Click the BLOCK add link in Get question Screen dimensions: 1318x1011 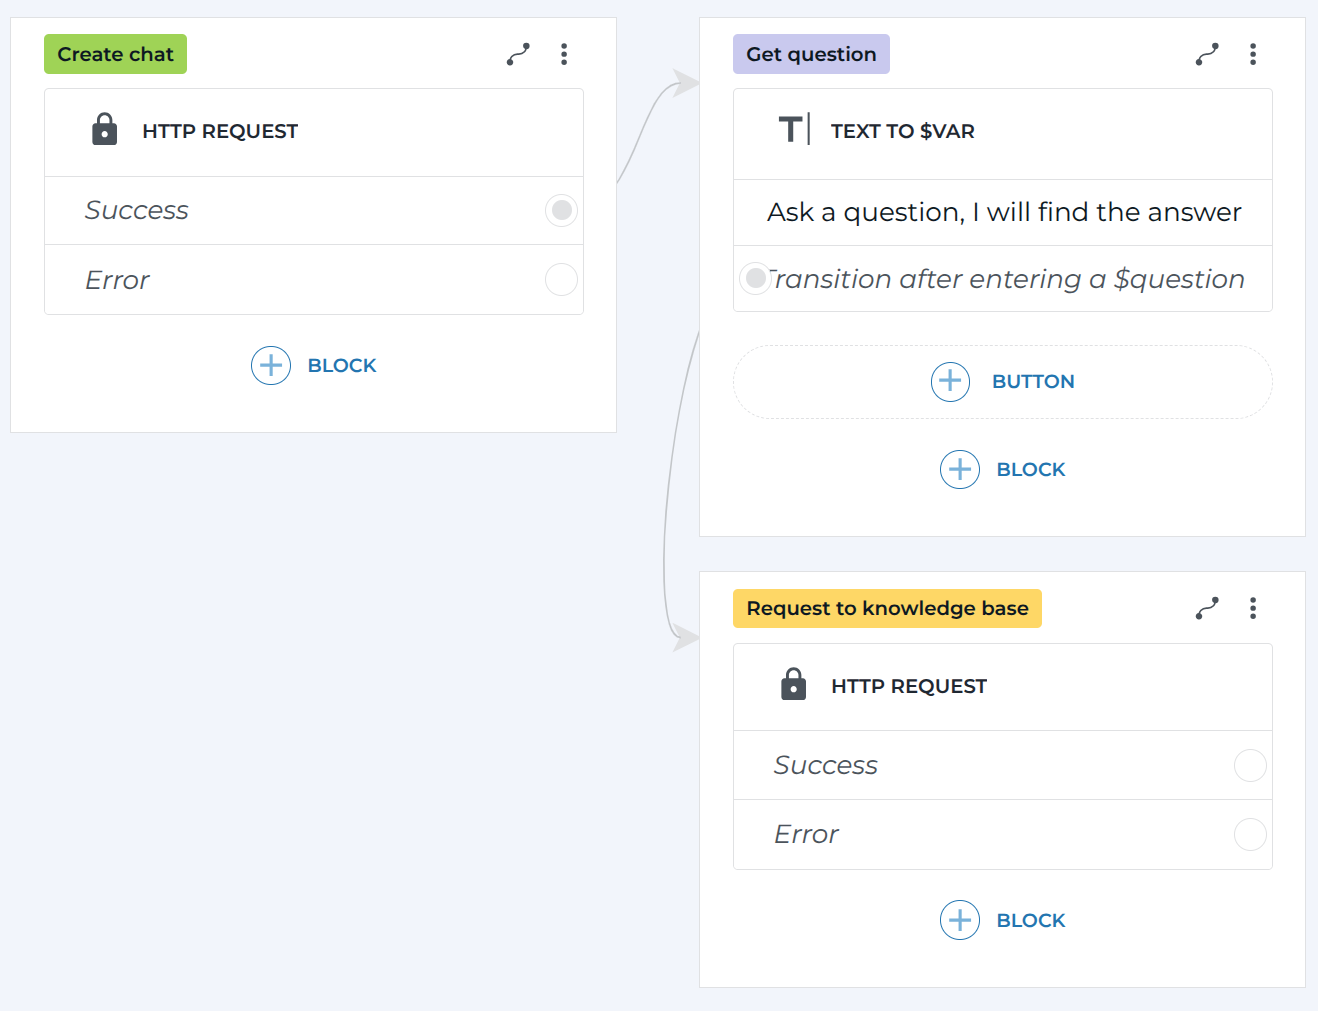coord(1030,470)
